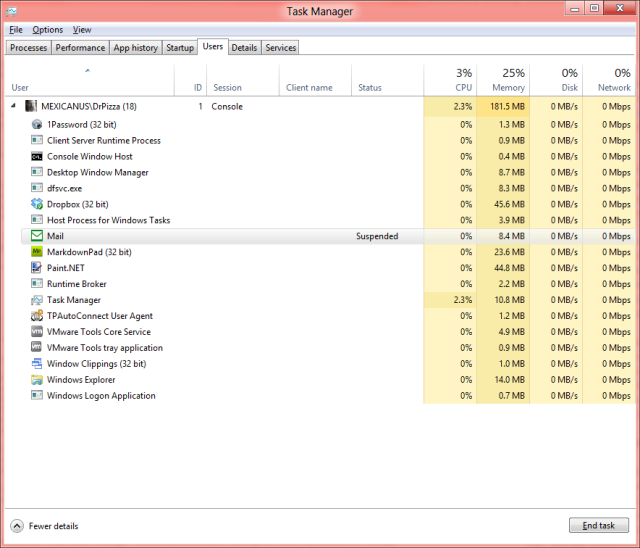Click the Mail envelope icon
The height and width of the screenshot is (548, 640).
[x=37, y=236]
